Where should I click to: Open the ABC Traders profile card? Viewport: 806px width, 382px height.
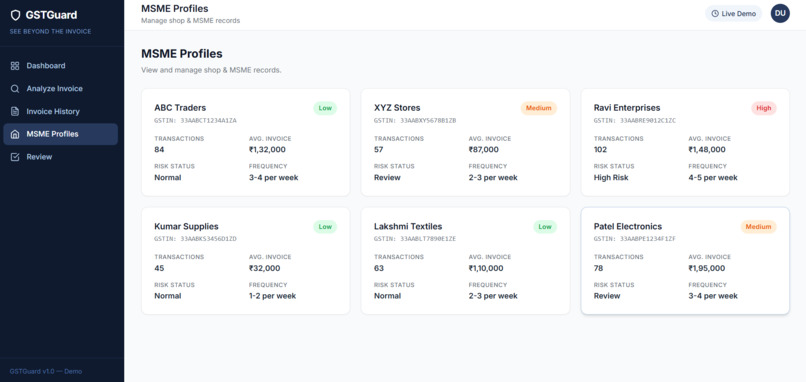click(x=246, y=142)
